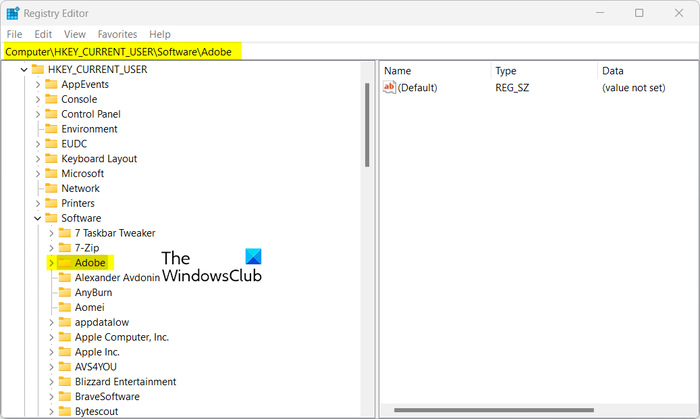Click the Console folder icon
The image size is (700, 419).
51,99
